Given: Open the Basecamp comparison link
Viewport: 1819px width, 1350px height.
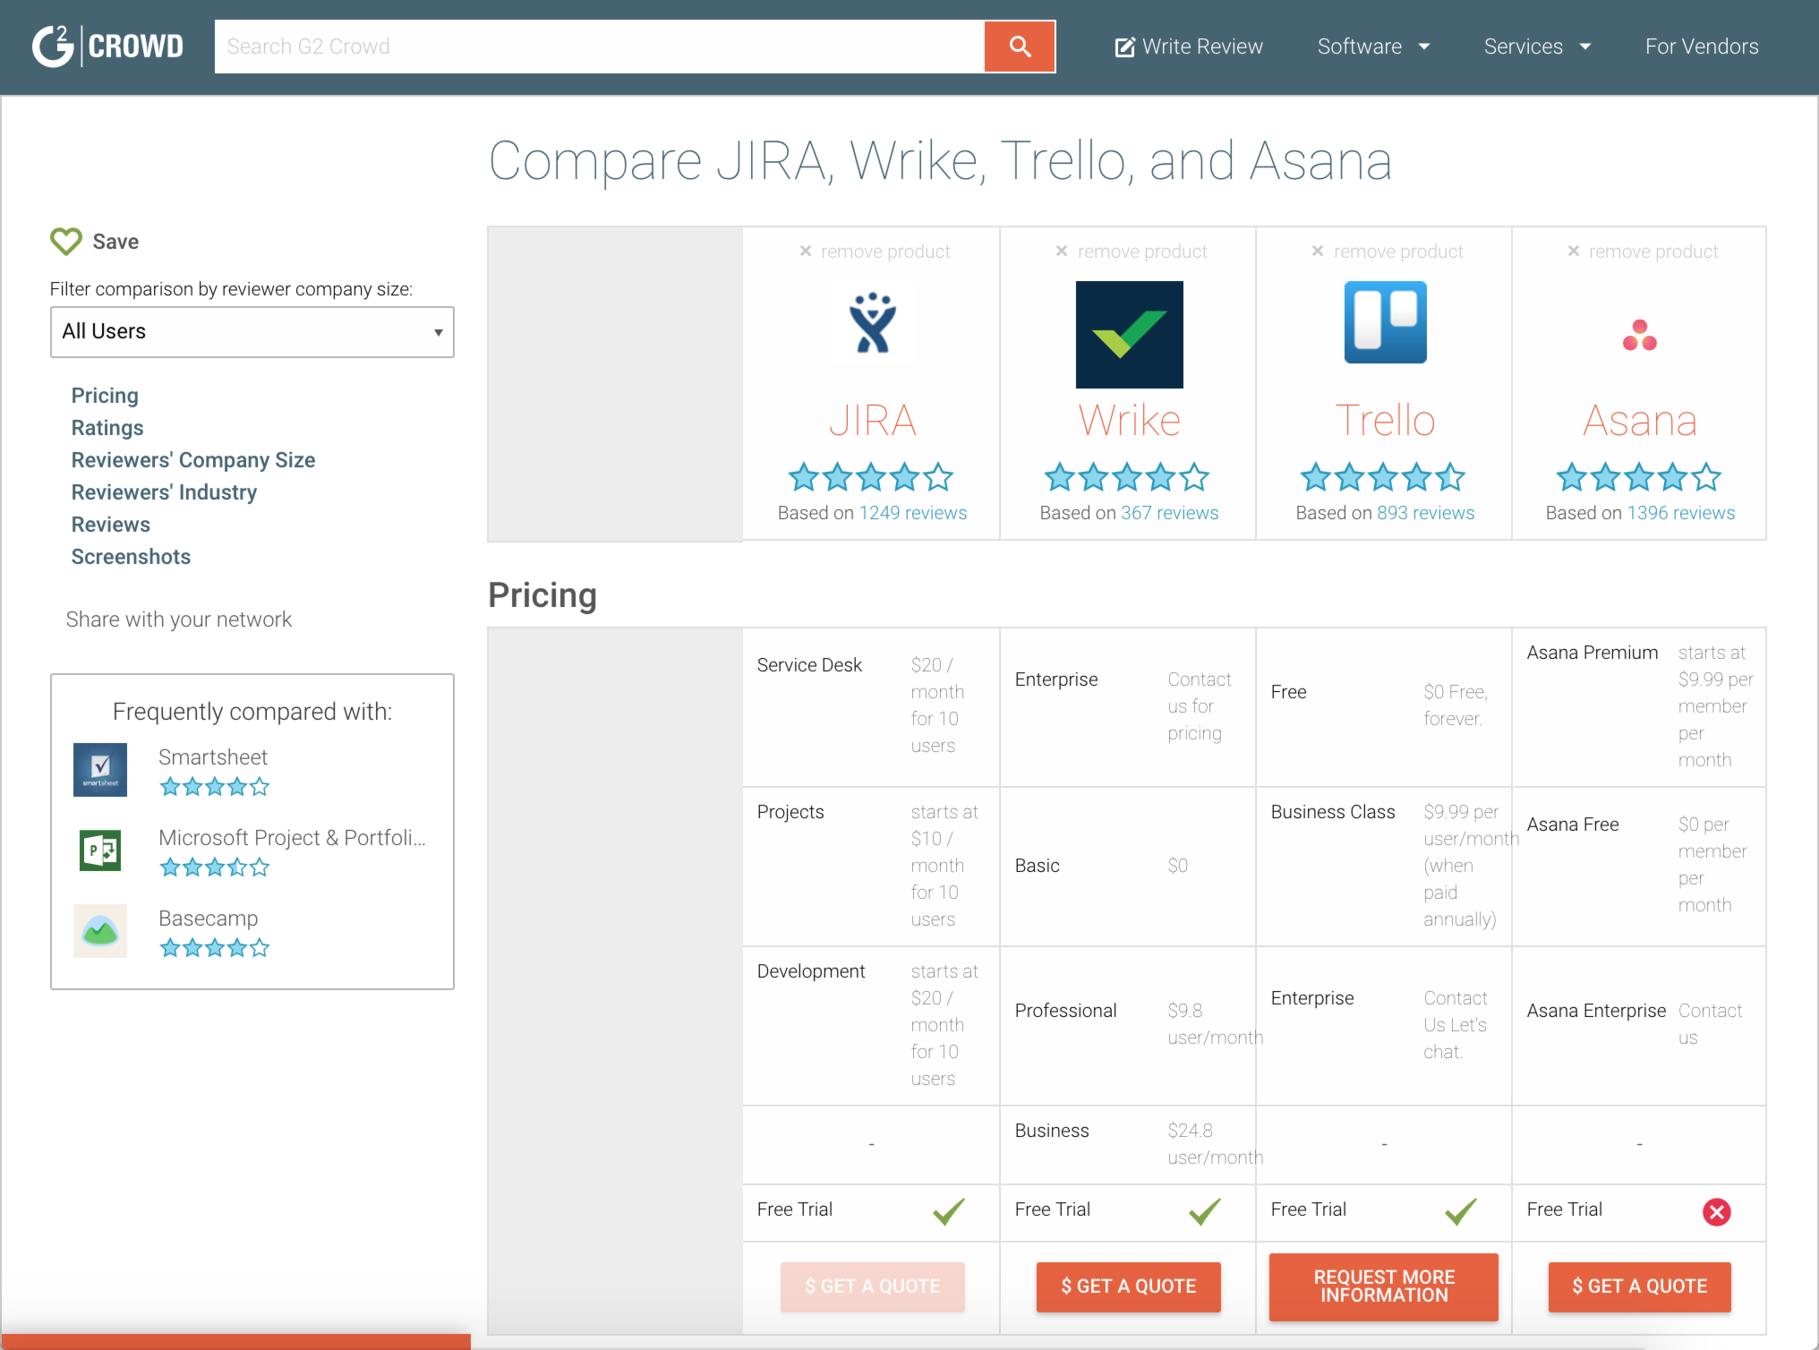Looking at the screenshot, I should (x=208, y=918).
